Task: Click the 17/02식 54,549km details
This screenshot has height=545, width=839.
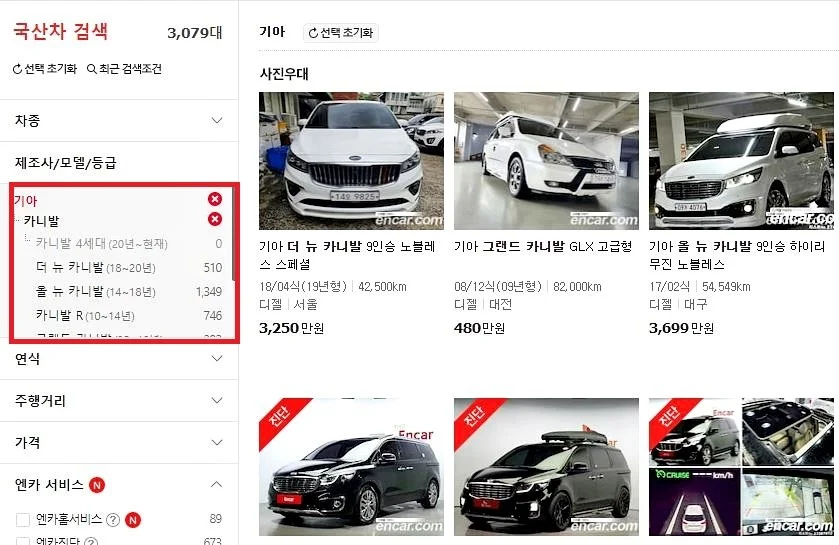Action: coord(700,287)
